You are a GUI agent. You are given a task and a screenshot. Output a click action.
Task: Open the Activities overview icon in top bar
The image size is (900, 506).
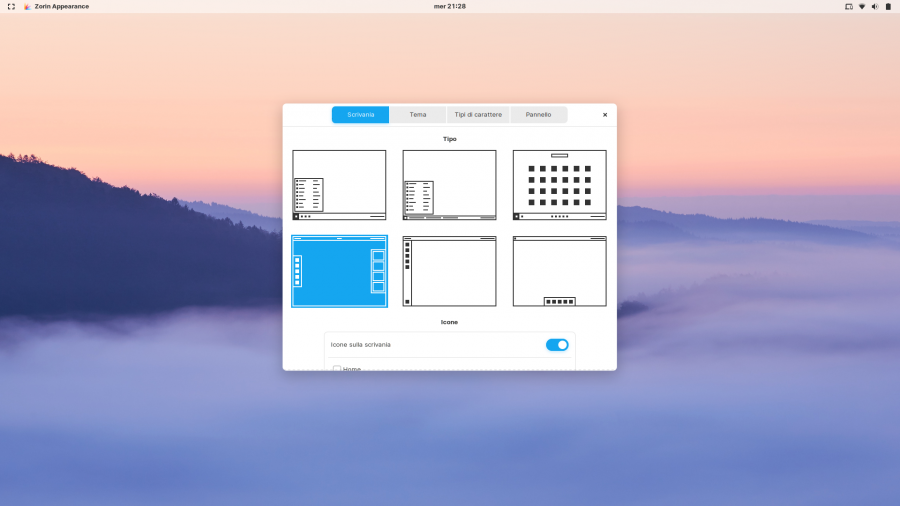click(11, 6)
